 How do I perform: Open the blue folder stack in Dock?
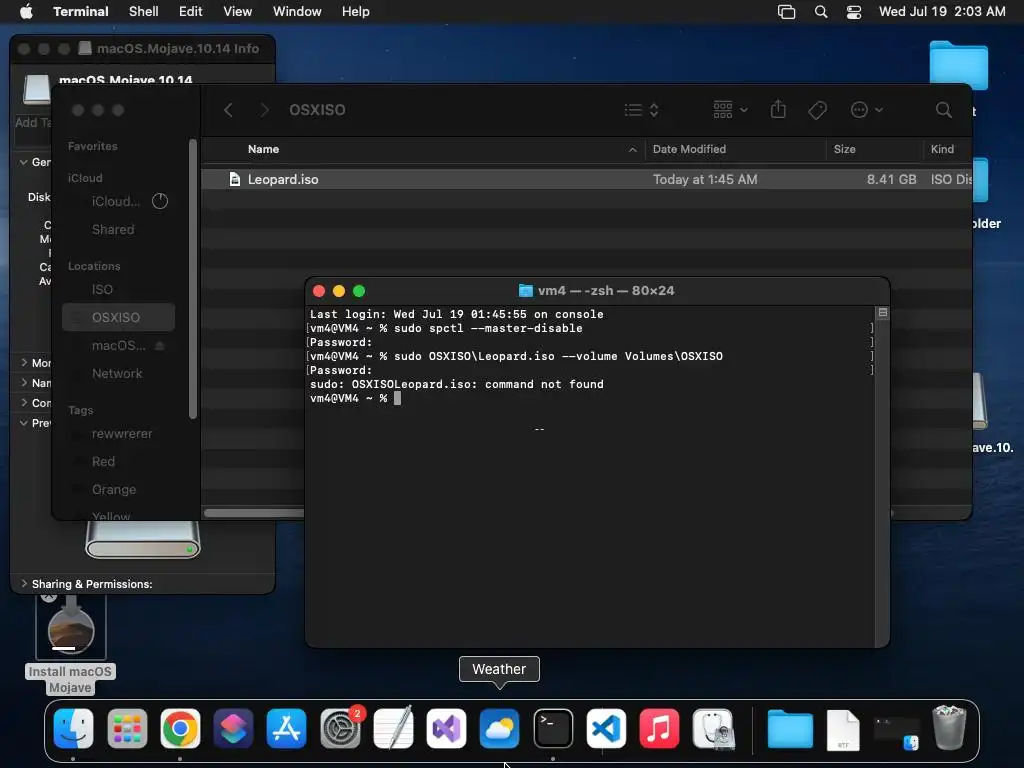click(x=790, y=728)
